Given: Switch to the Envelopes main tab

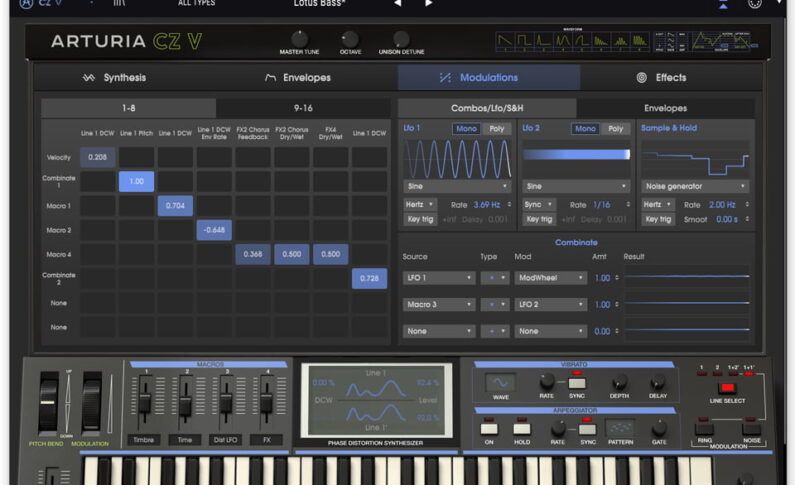Looking at the screenshot, I should tap(298, 78).
